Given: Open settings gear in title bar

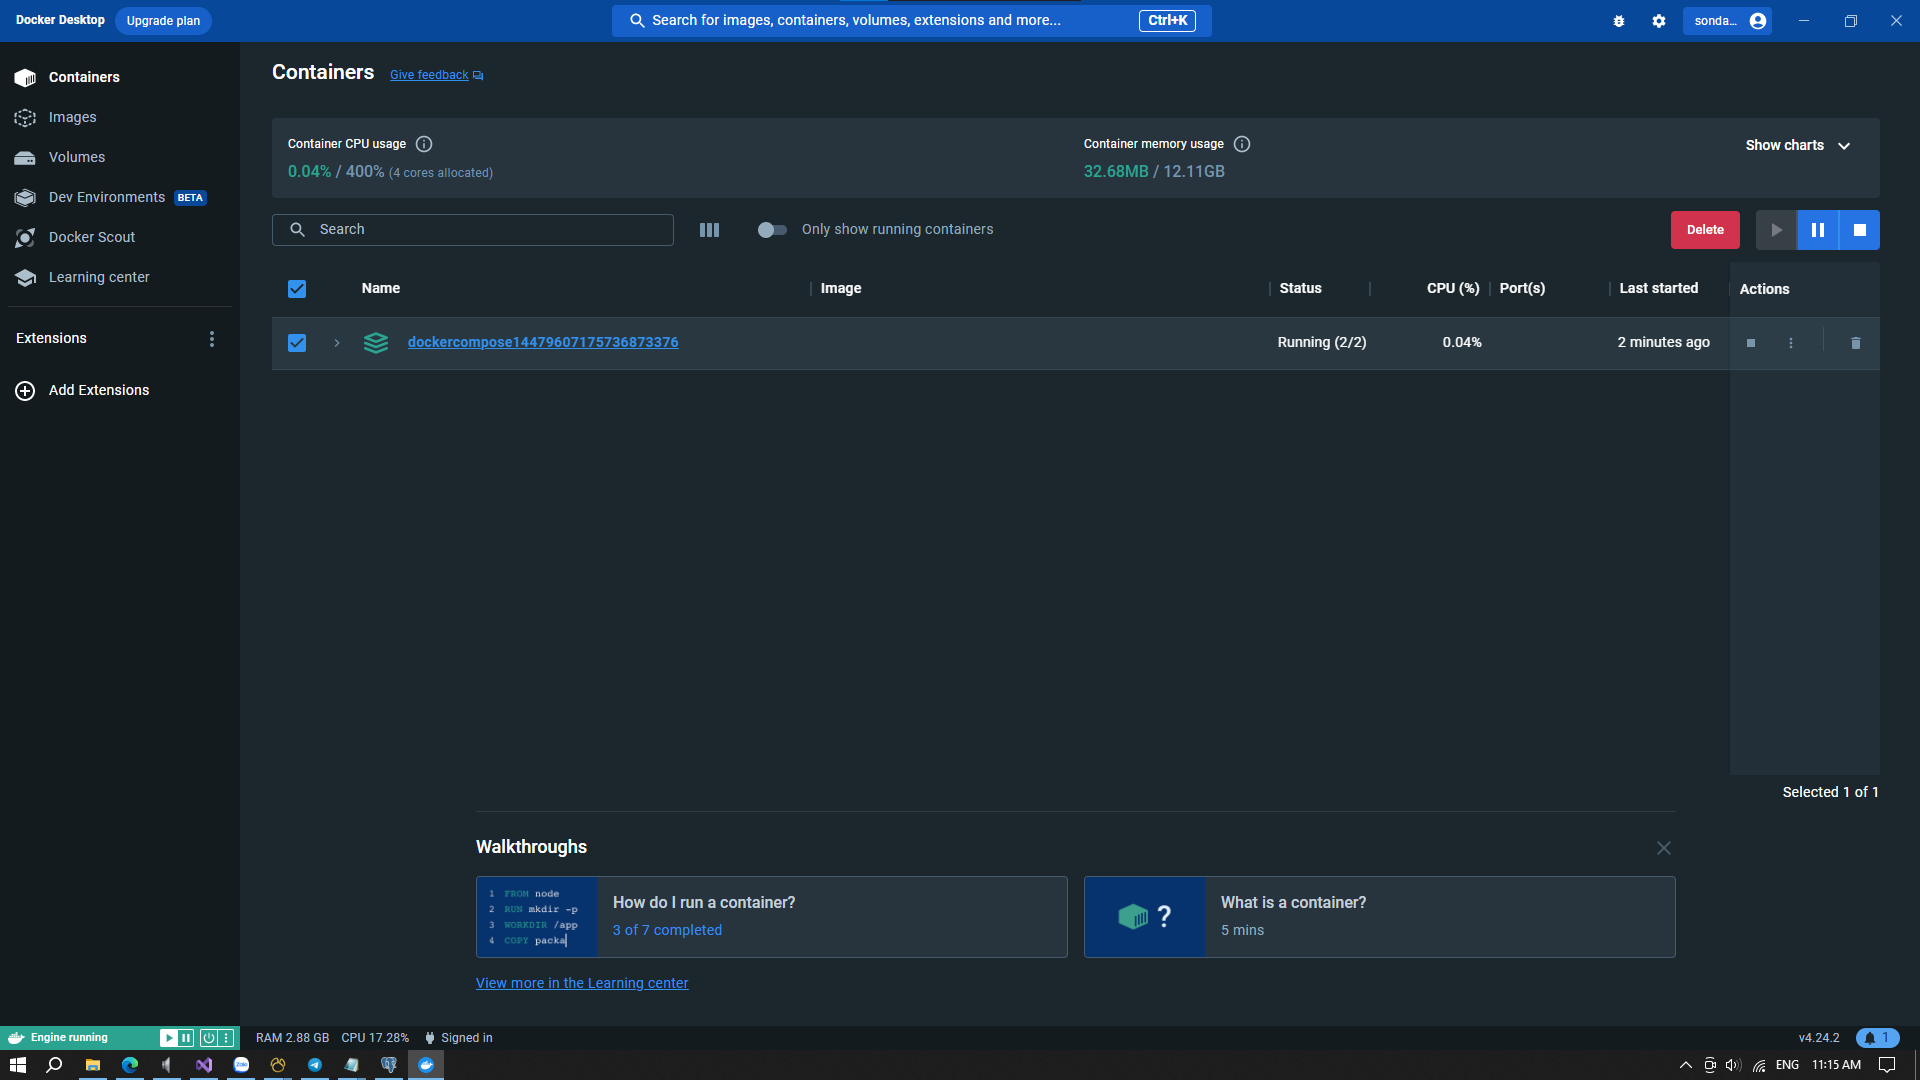Looking at the screenshot, I should tap(1659, 21).
